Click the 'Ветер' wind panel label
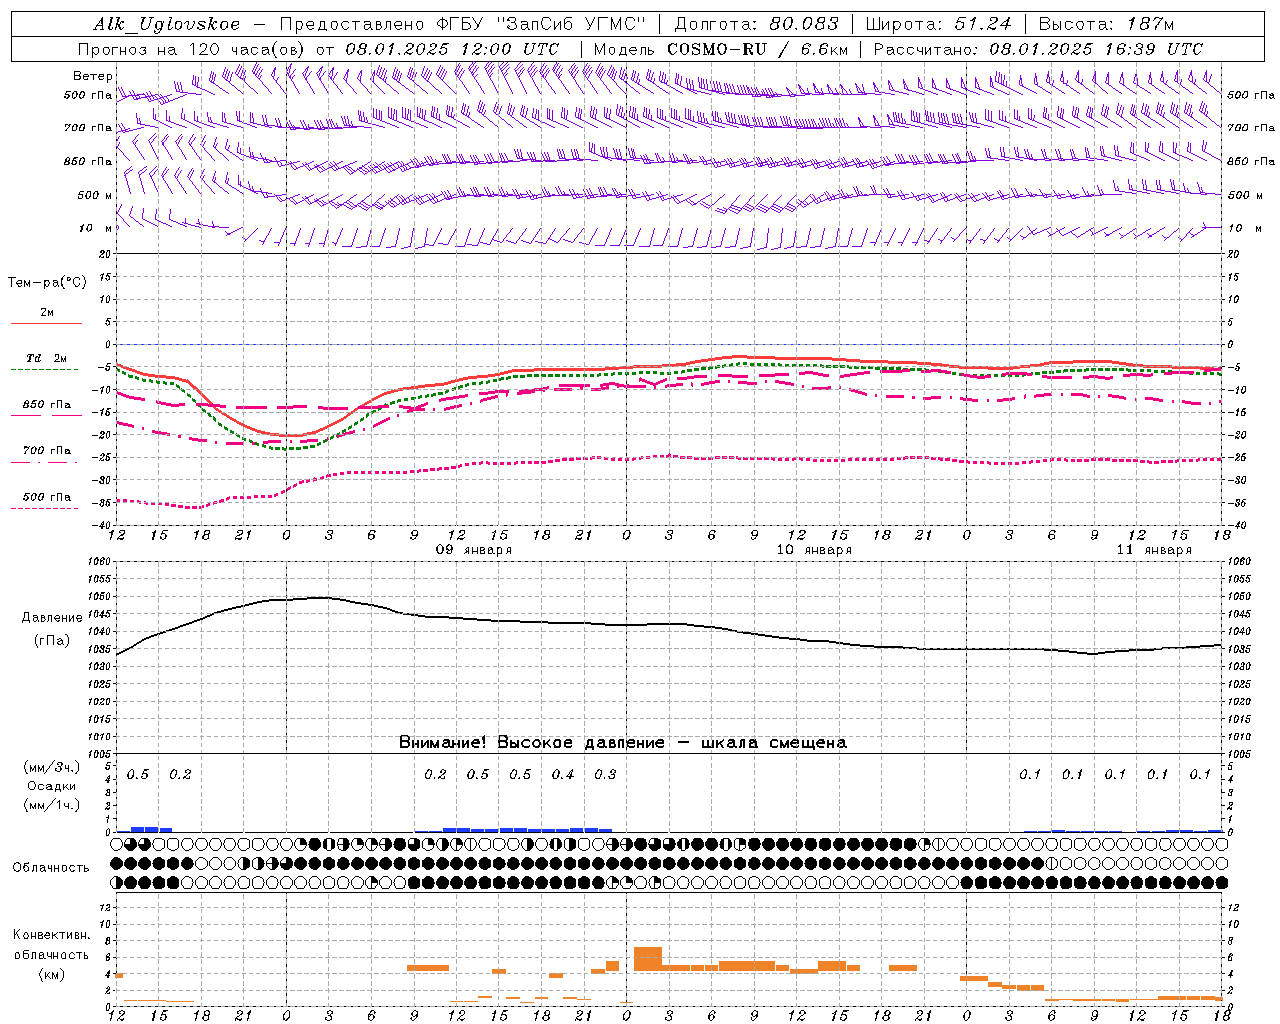The width and height of the screenshot is (1280, 1024). pyautogui.click(x=93, y=76)
